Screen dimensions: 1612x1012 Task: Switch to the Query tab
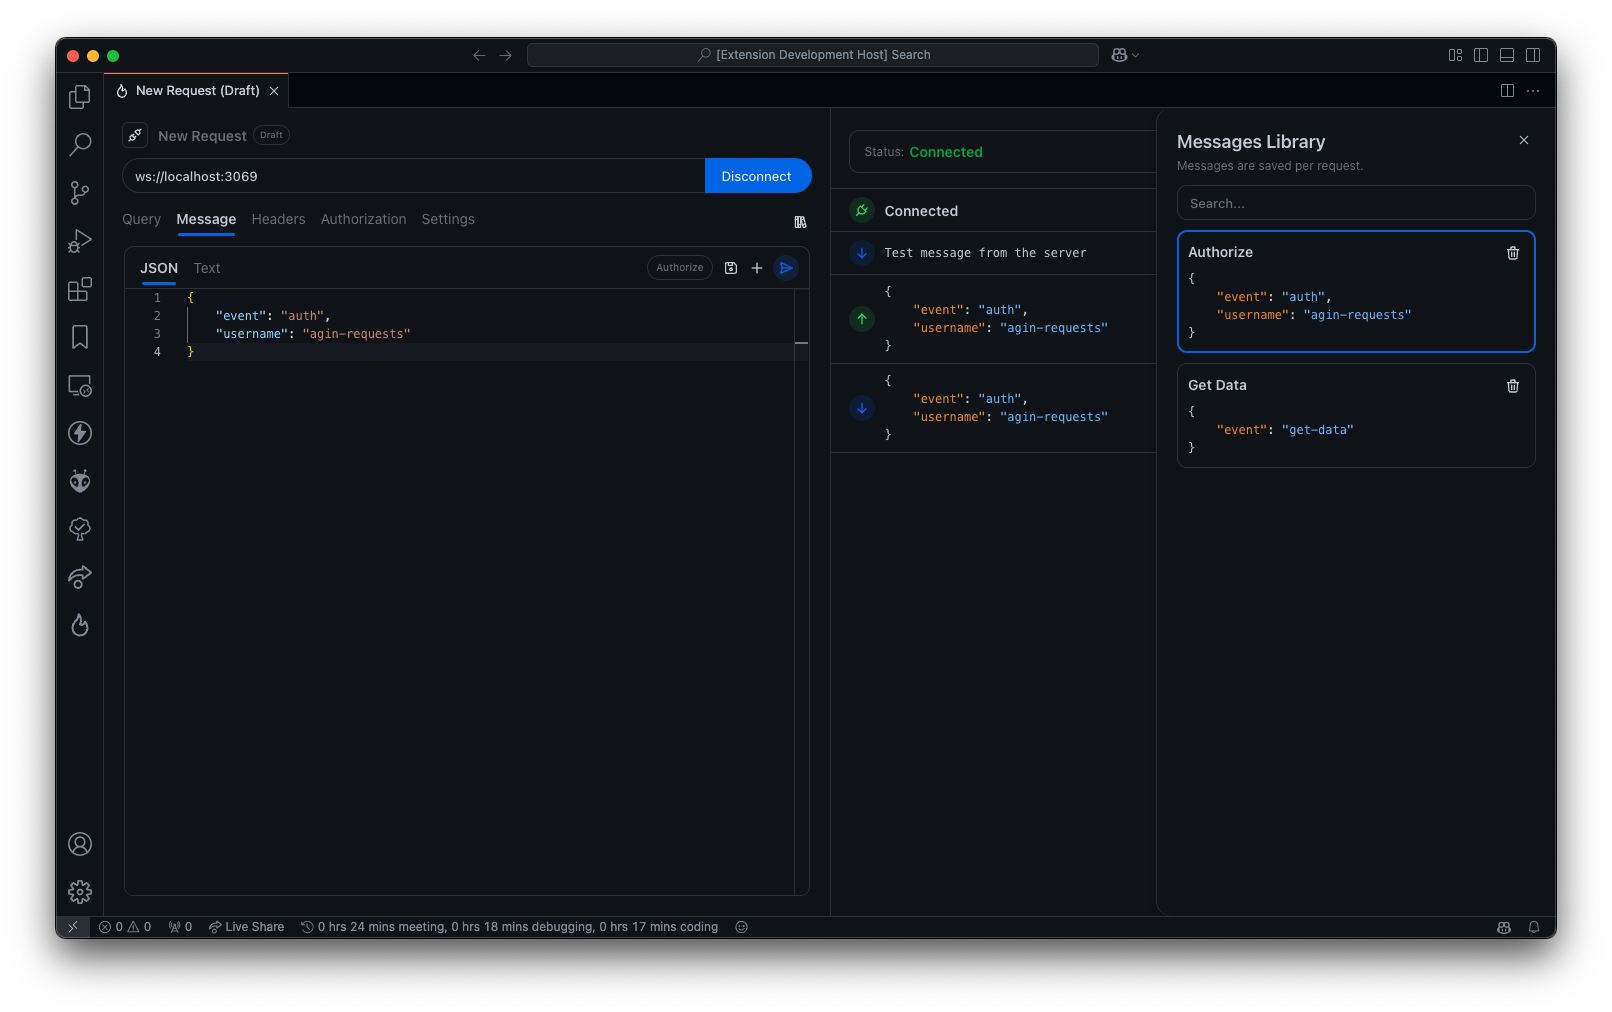click(x=141, y=219)
